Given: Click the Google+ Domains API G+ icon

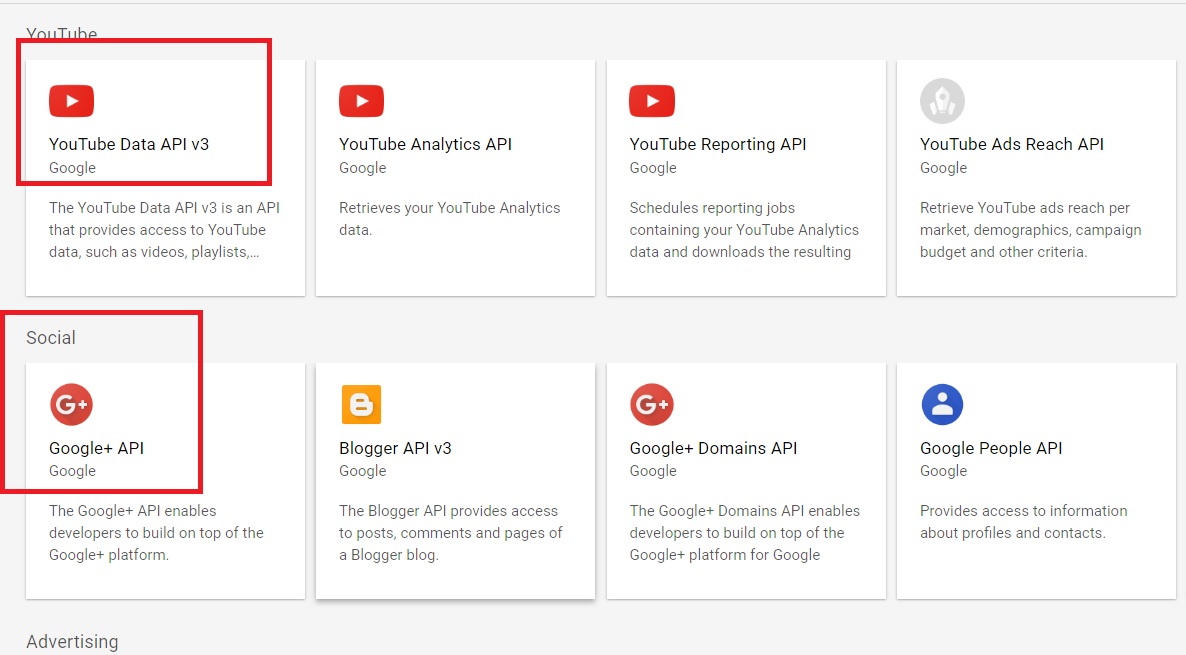Looking at the screenshot, I should (651, 404).
